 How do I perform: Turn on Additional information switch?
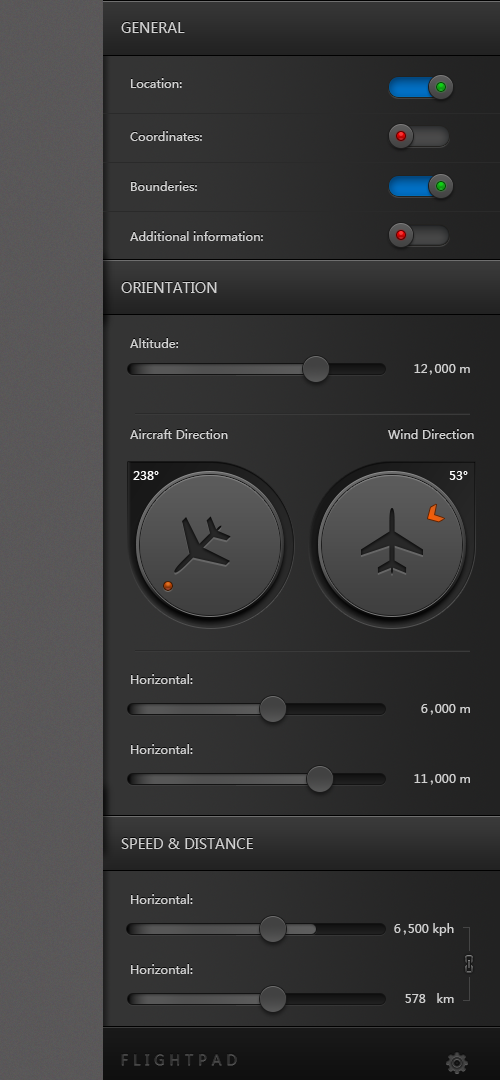coord(419,236)
